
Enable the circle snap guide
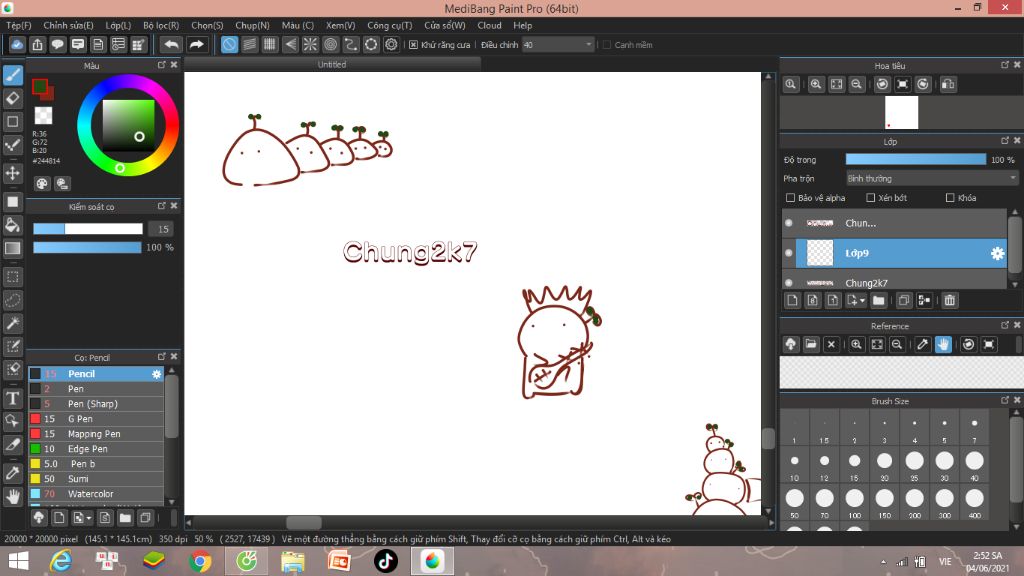coord(330,44)
